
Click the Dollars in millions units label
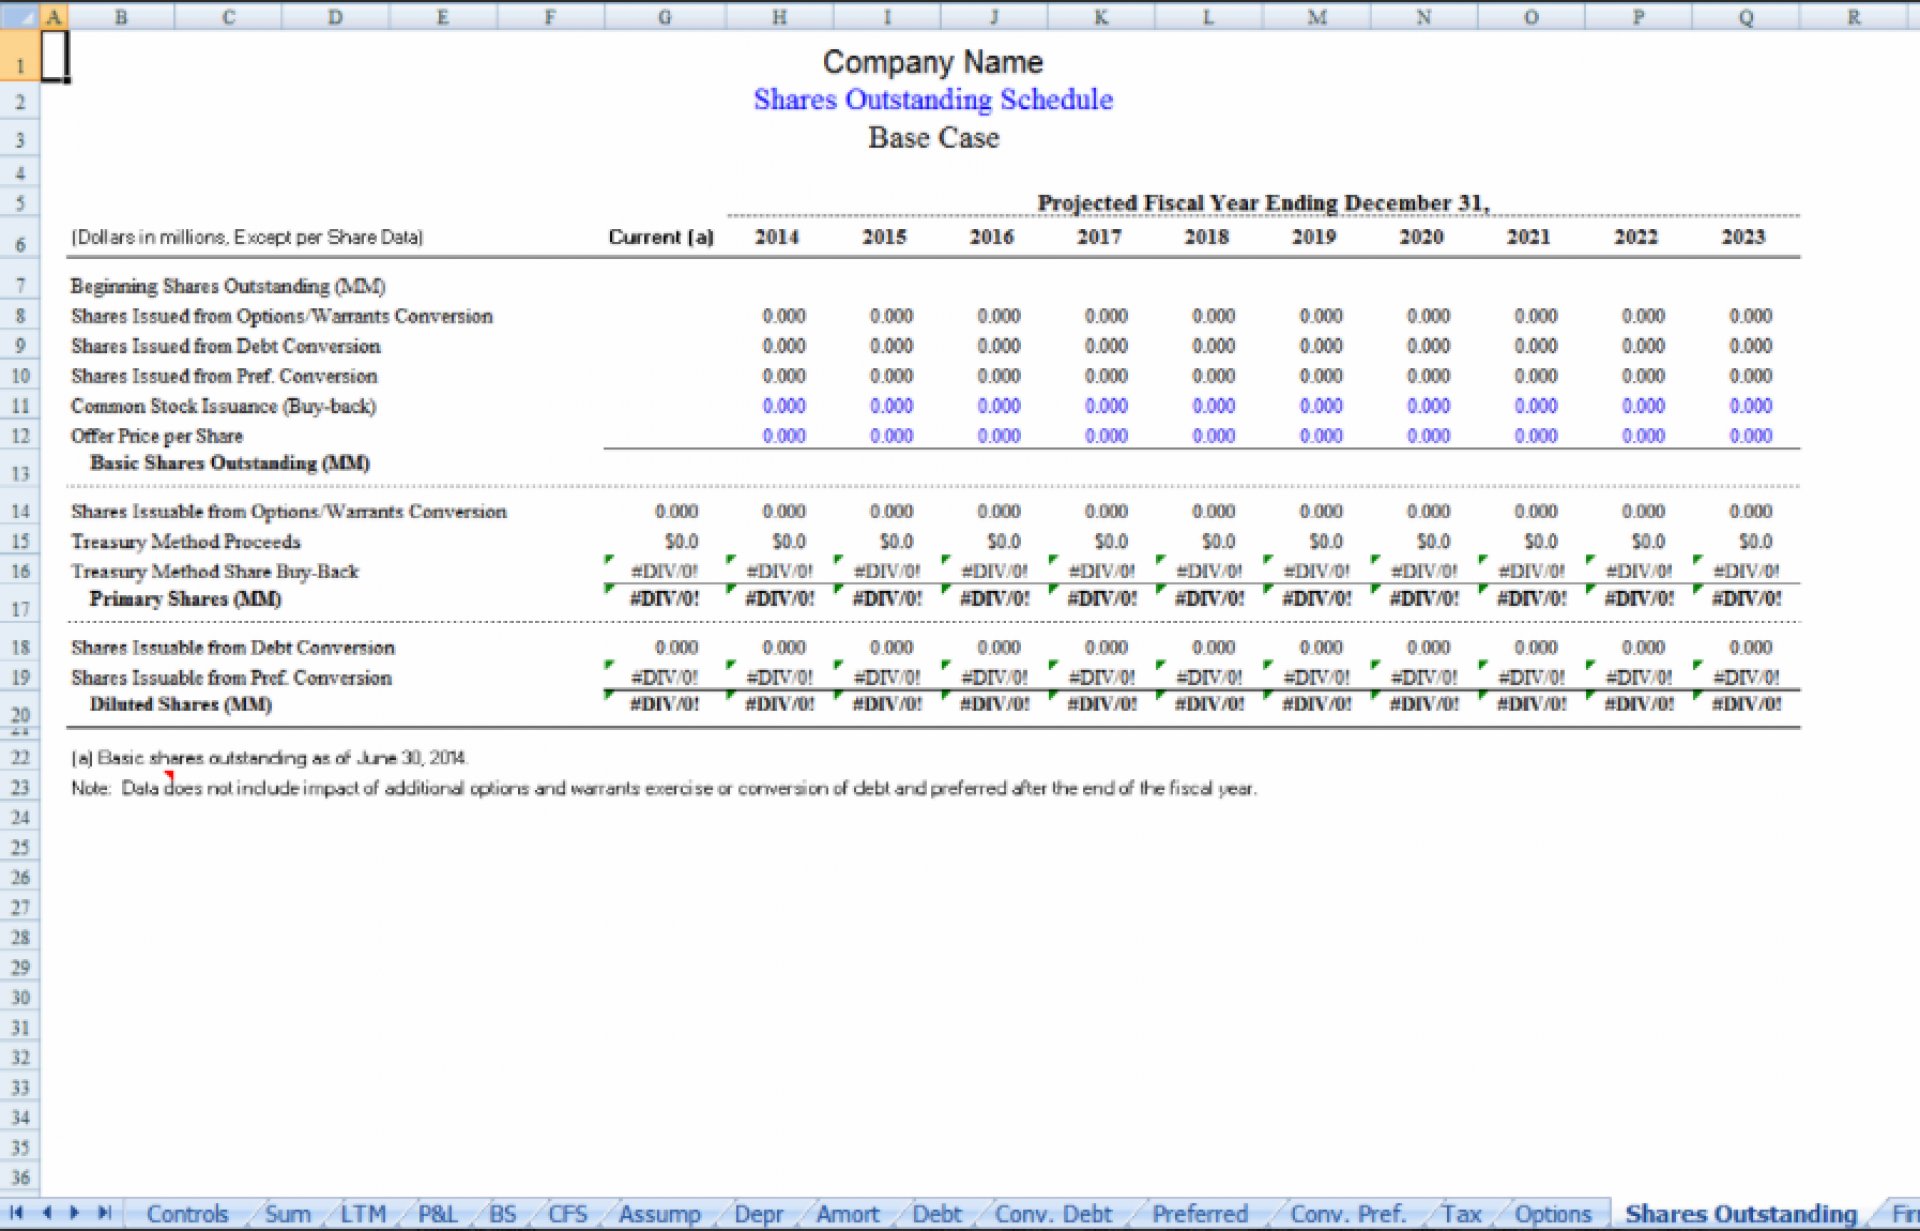[247, 237]
